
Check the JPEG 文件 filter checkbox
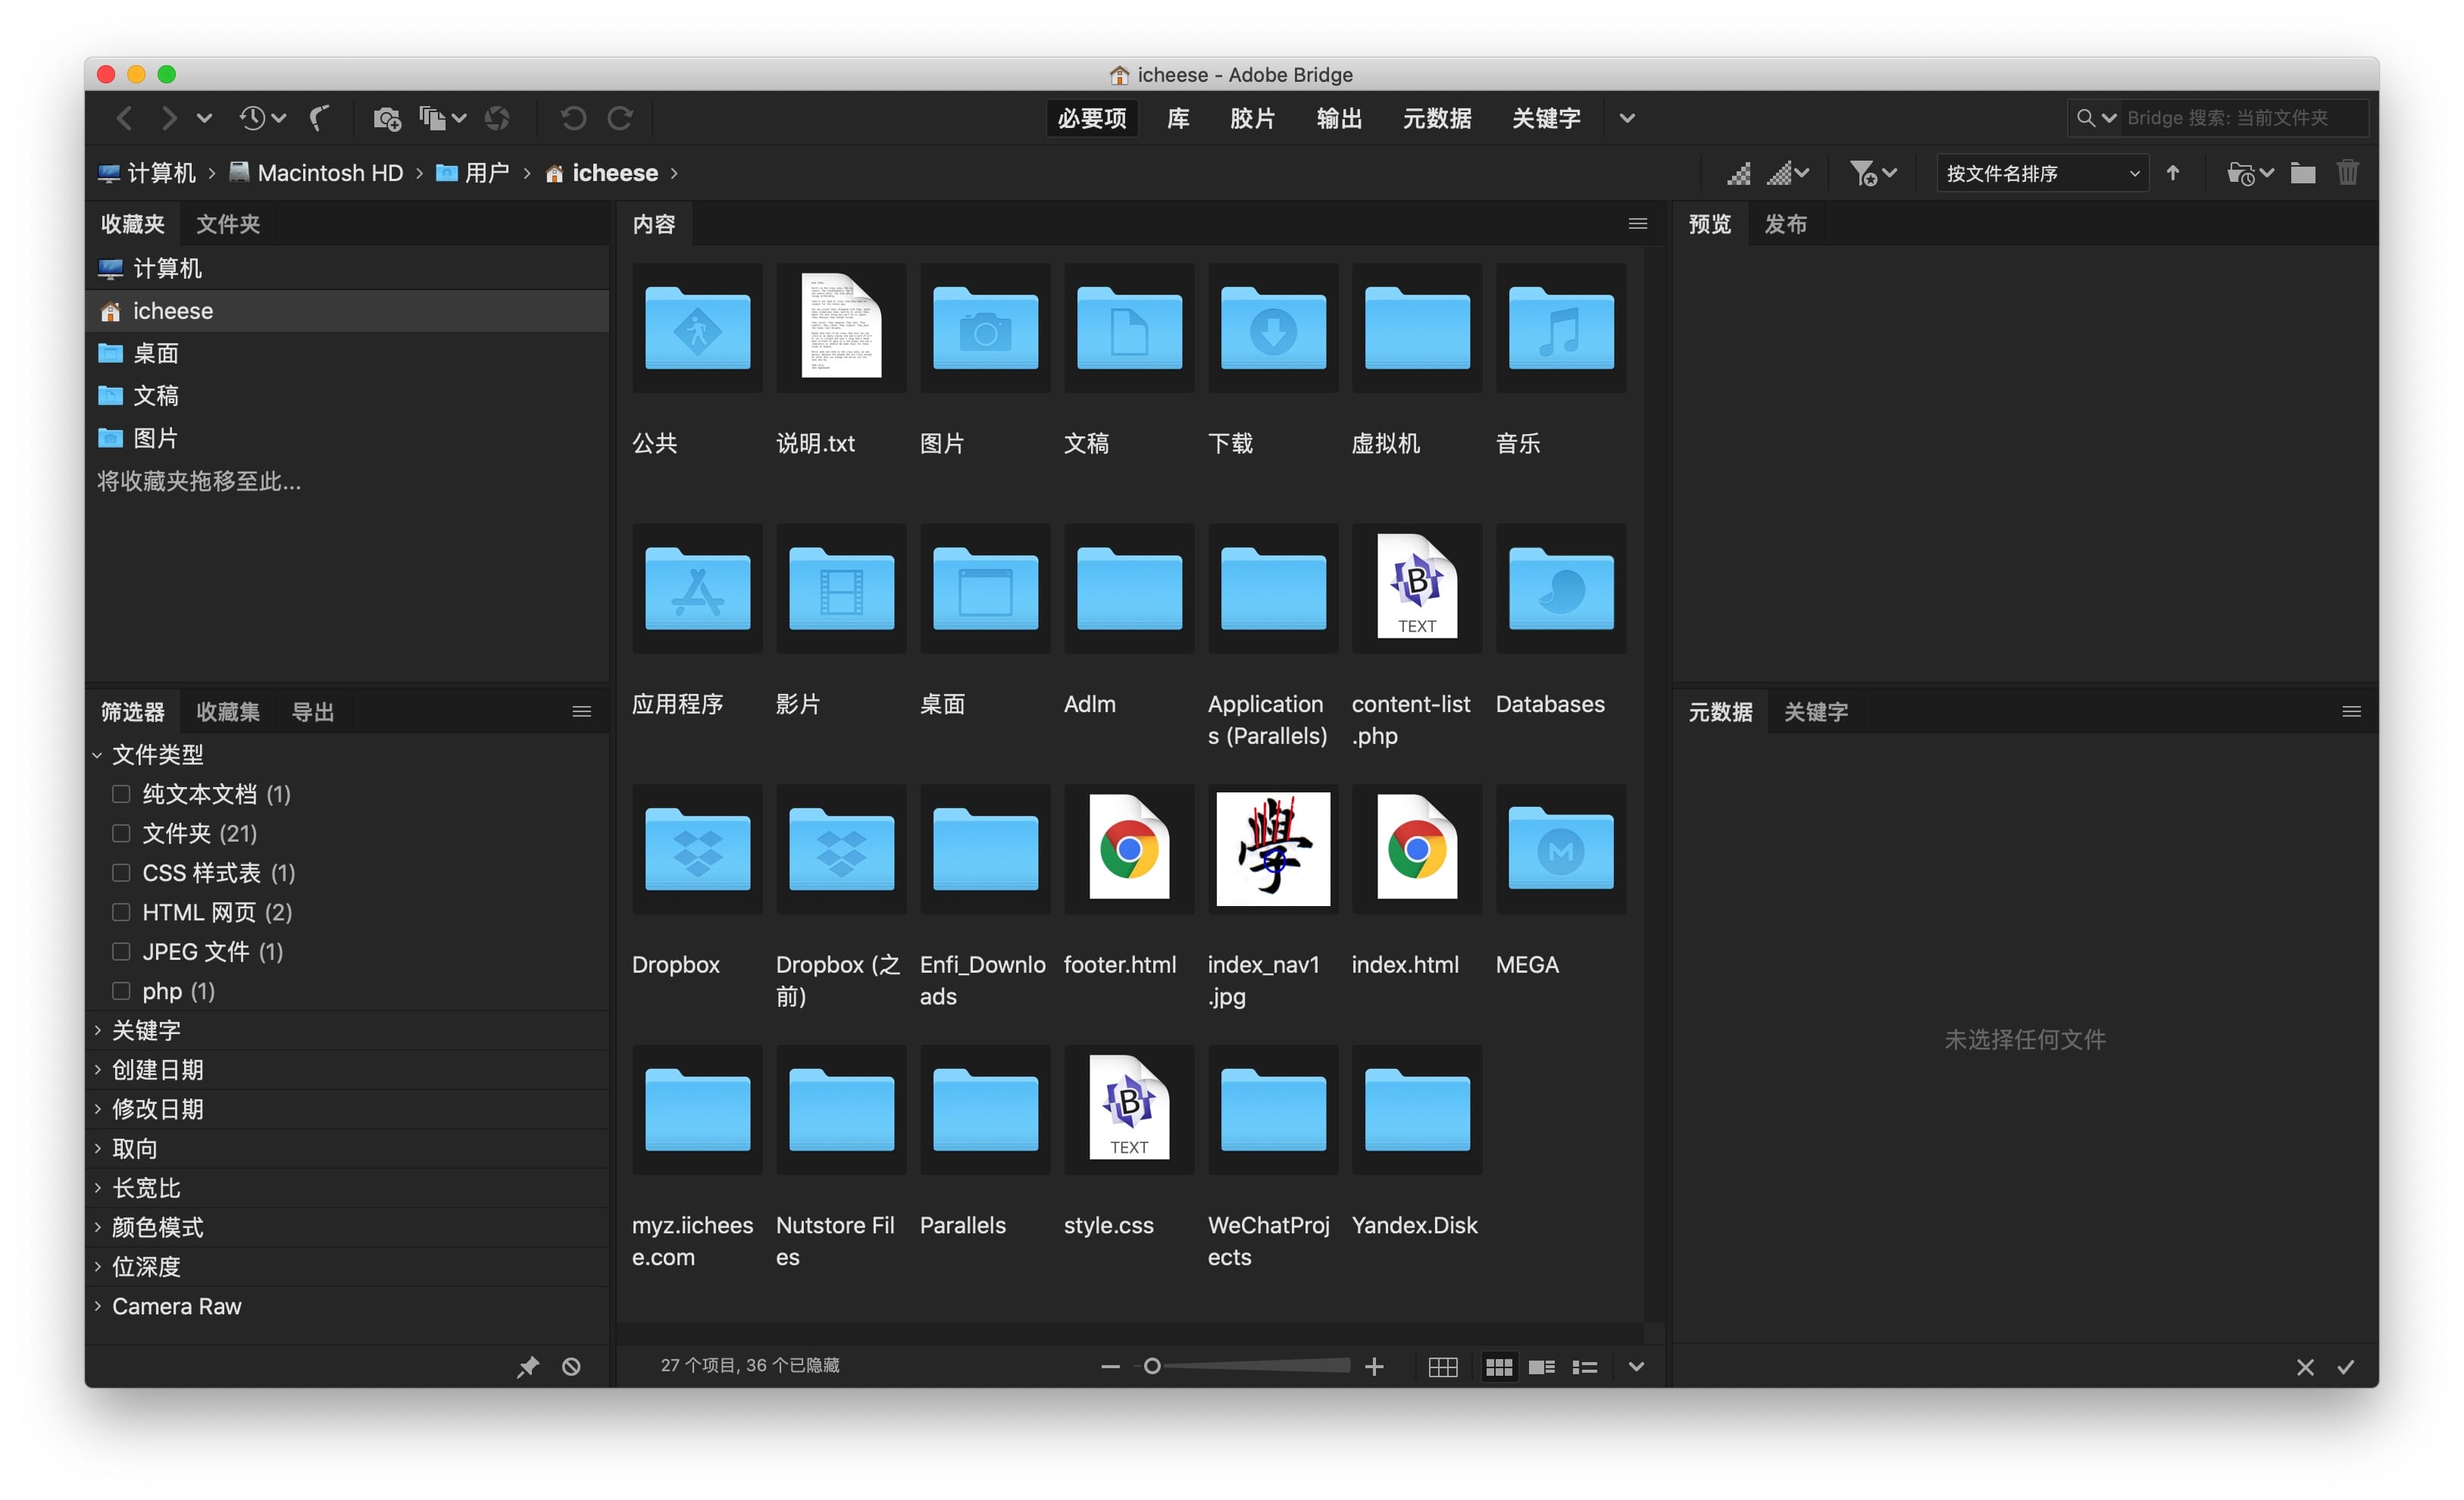pos(121,951)
